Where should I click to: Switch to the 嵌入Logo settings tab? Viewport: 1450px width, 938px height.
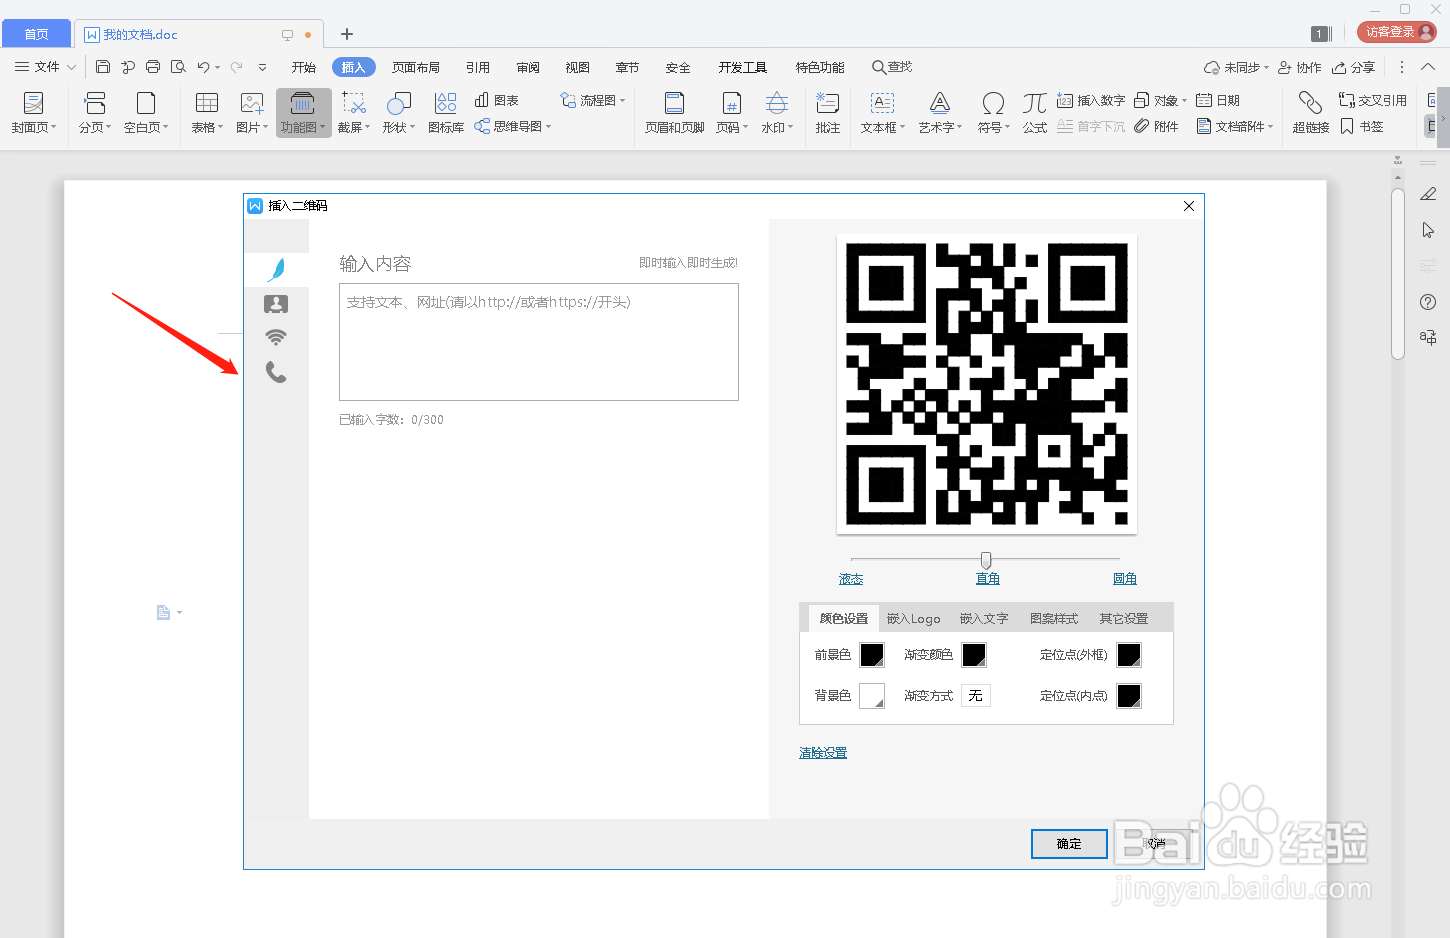[914, 618]
